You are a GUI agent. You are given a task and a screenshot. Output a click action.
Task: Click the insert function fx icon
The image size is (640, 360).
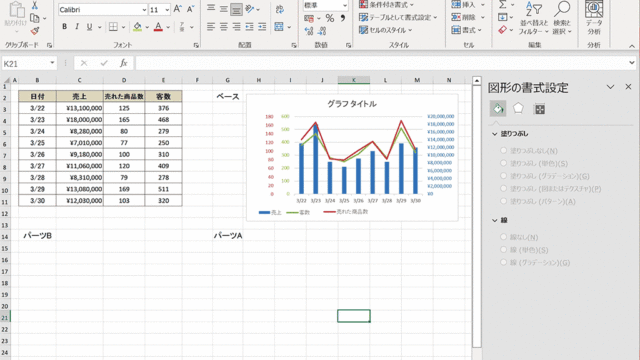pos(123,63)
